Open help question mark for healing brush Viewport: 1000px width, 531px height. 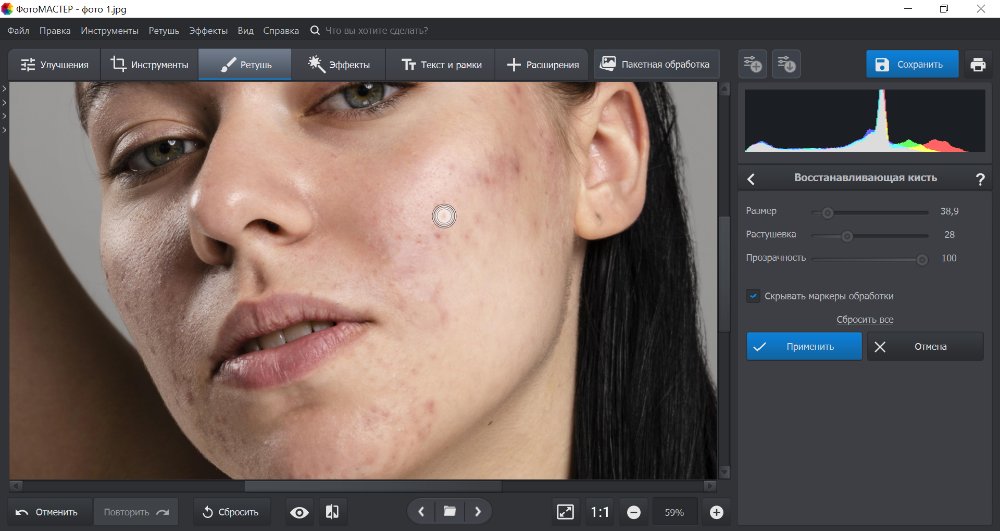pyautogui.click(x=980, y=179)
